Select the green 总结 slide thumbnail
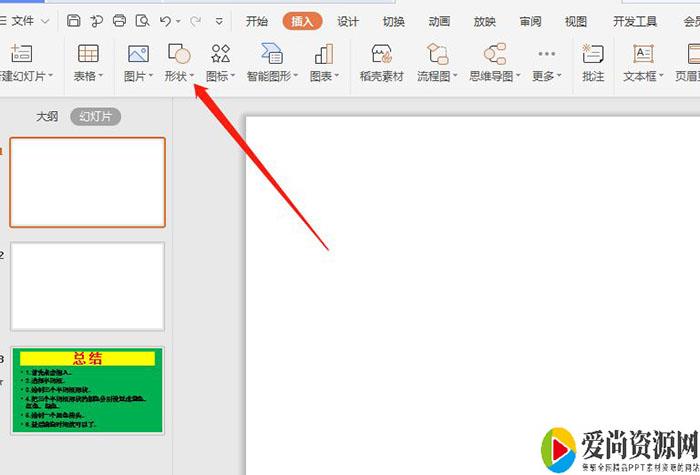The image size is (700, 475). (88, 391)
